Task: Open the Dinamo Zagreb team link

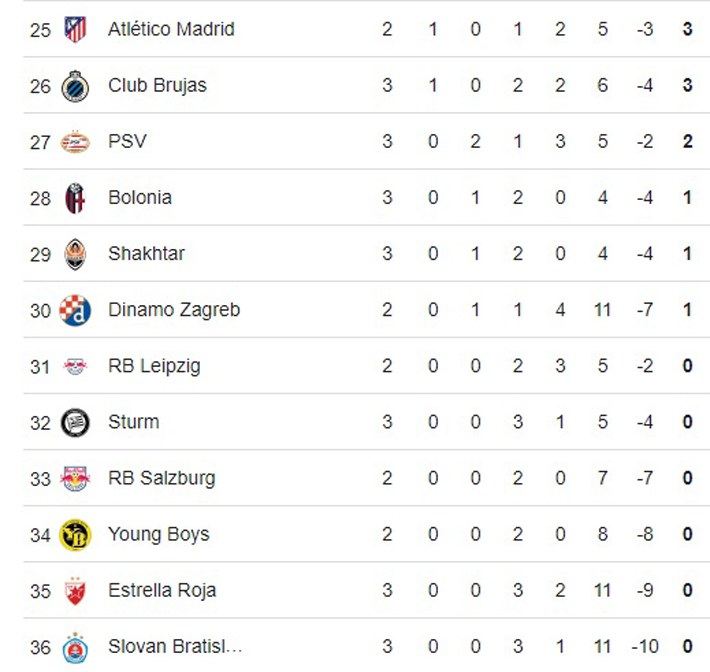Action: (x=174, y=310)
